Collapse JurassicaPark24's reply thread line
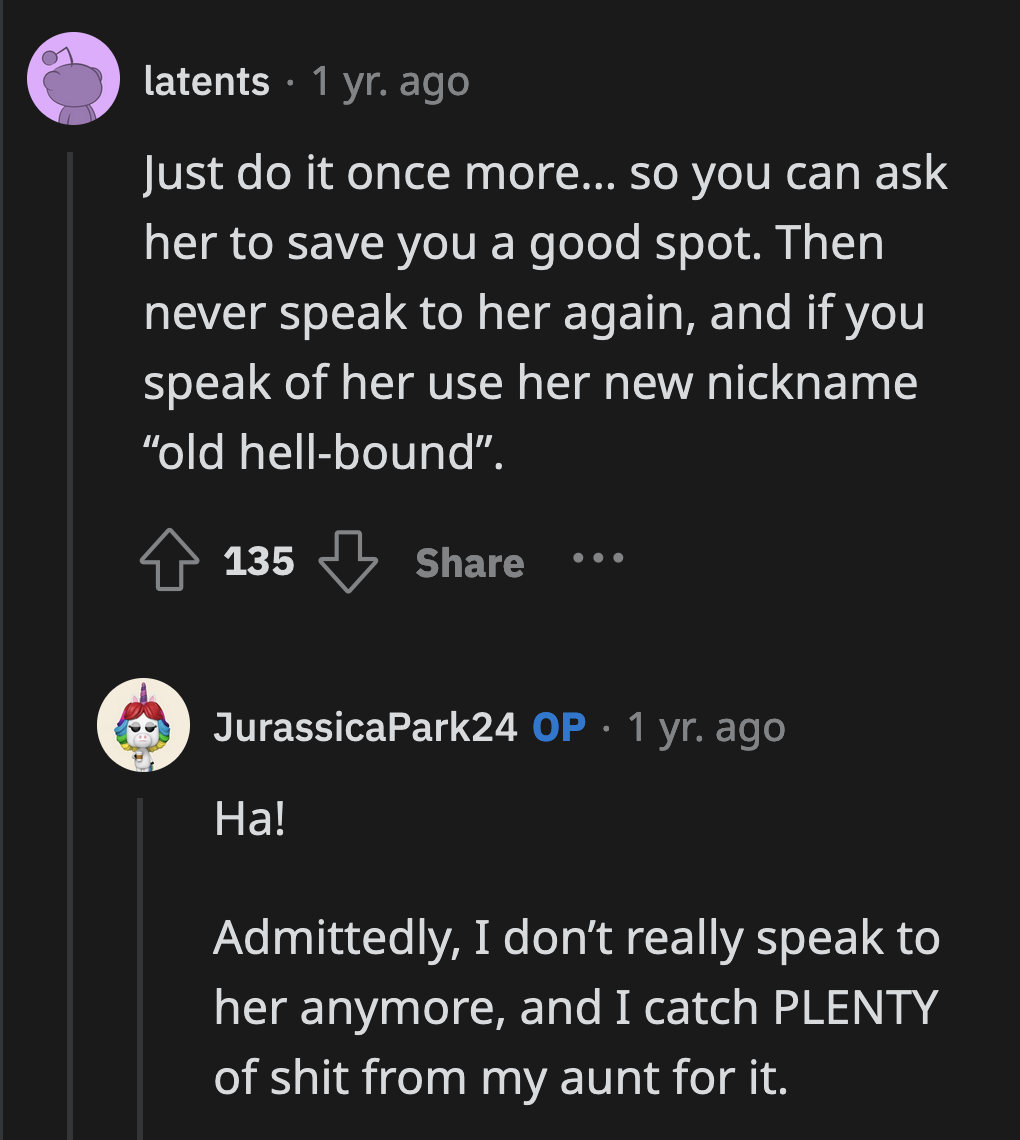This screenshot has width=1020, height=1140. [140, 950]
